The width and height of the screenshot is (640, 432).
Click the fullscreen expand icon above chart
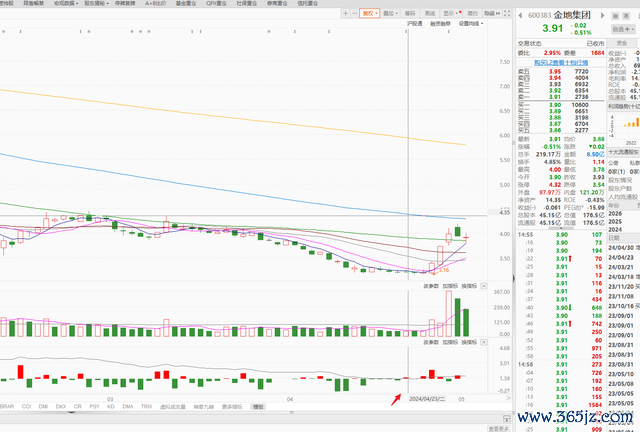[505, 15]
